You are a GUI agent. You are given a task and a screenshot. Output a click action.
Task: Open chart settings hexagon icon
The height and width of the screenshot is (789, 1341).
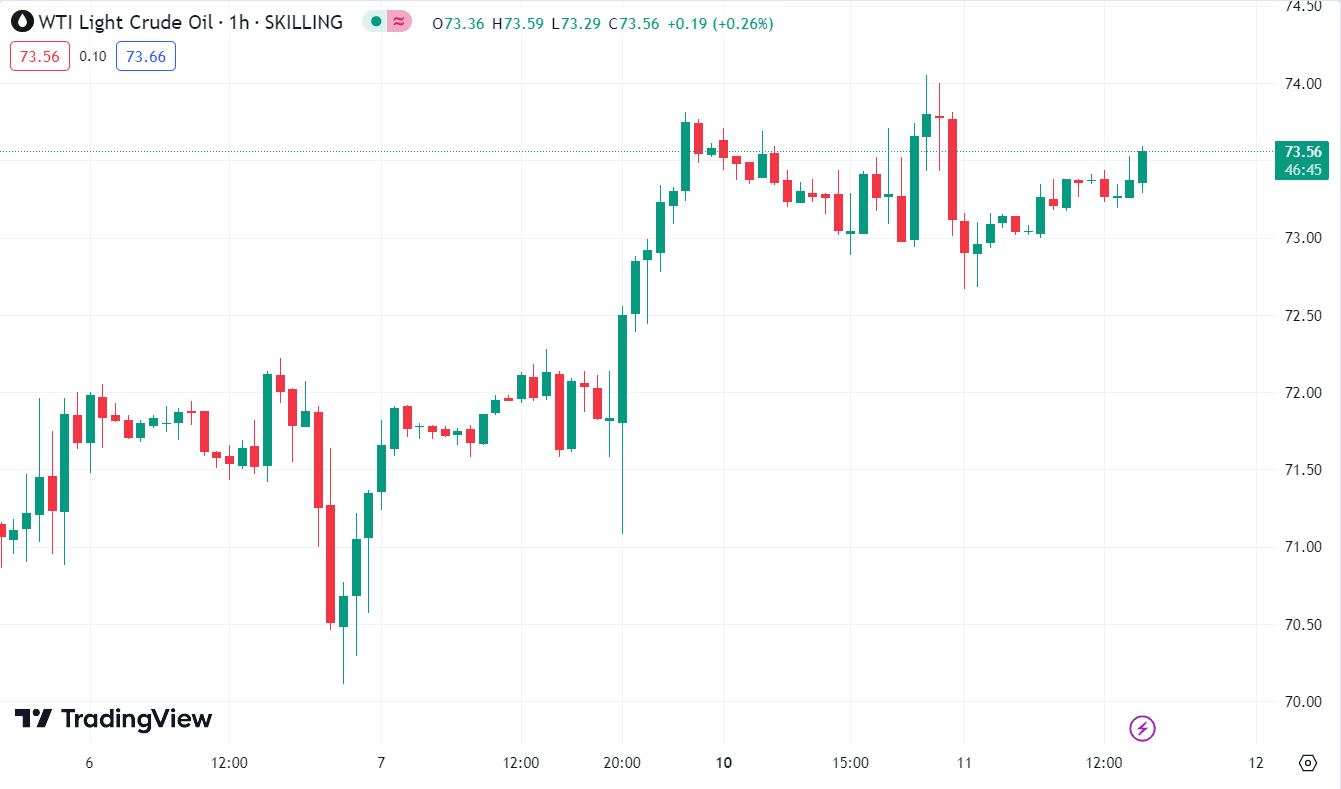point(1308,763)
